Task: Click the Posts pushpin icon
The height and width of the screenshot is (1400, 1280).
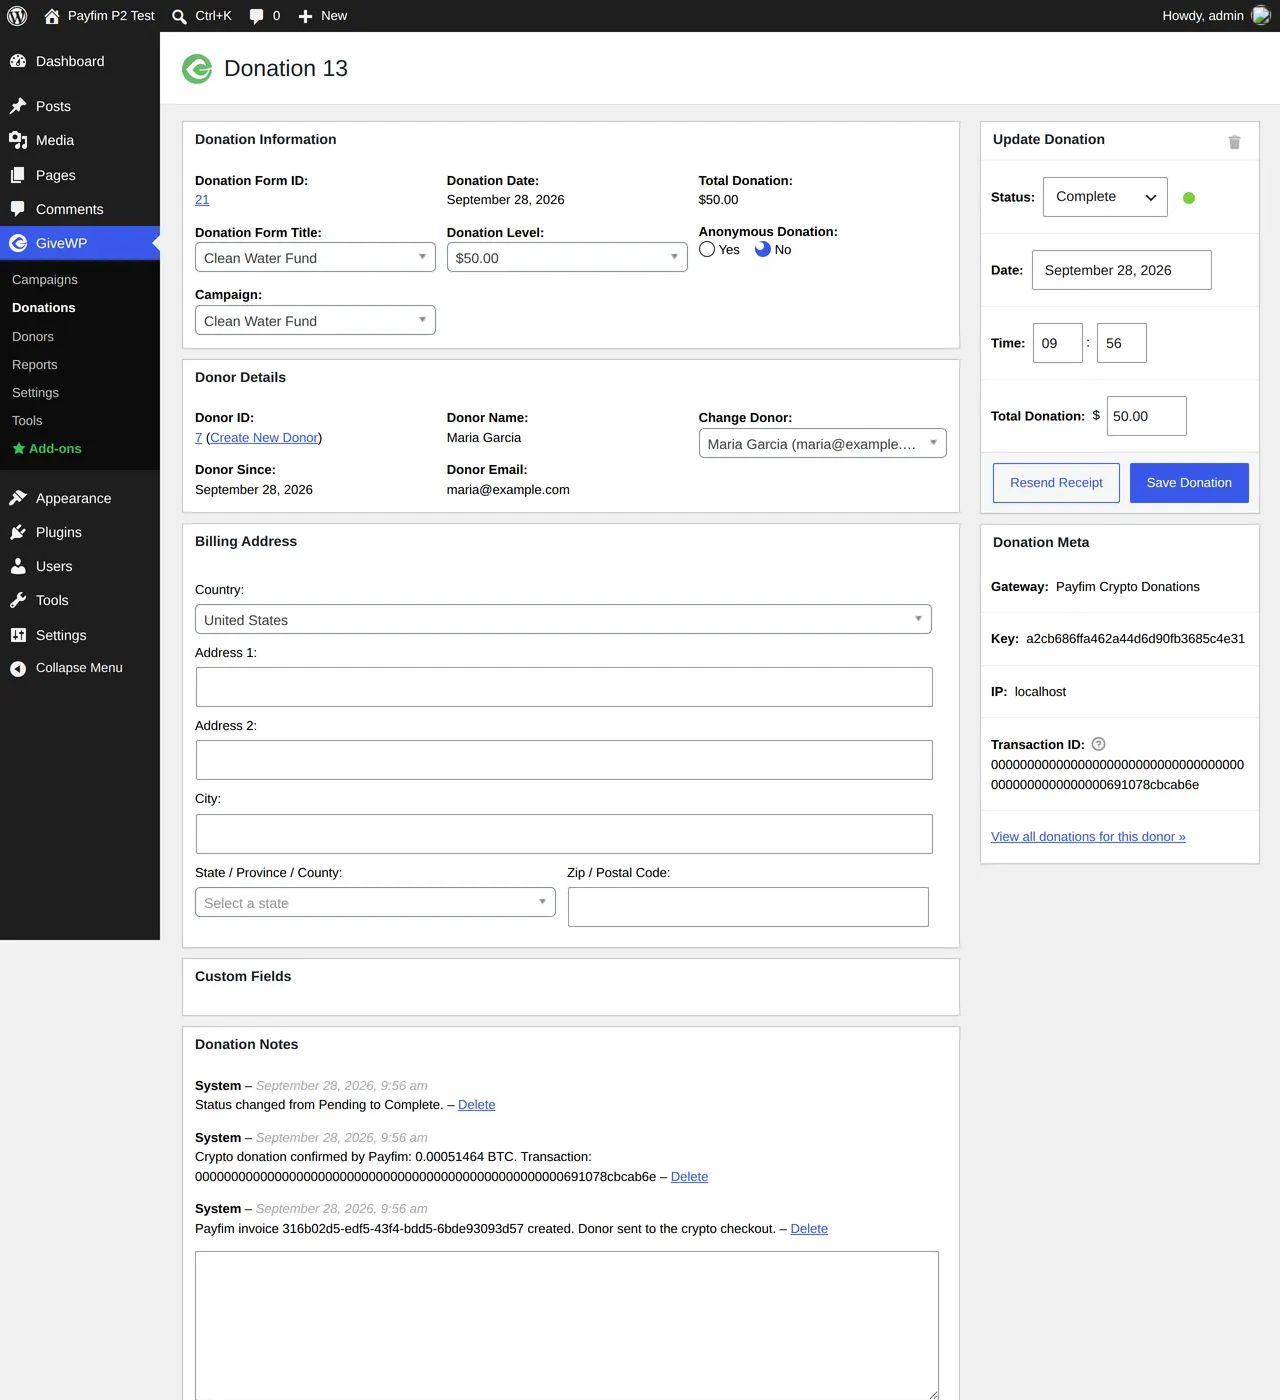Action: click(18, 106)
